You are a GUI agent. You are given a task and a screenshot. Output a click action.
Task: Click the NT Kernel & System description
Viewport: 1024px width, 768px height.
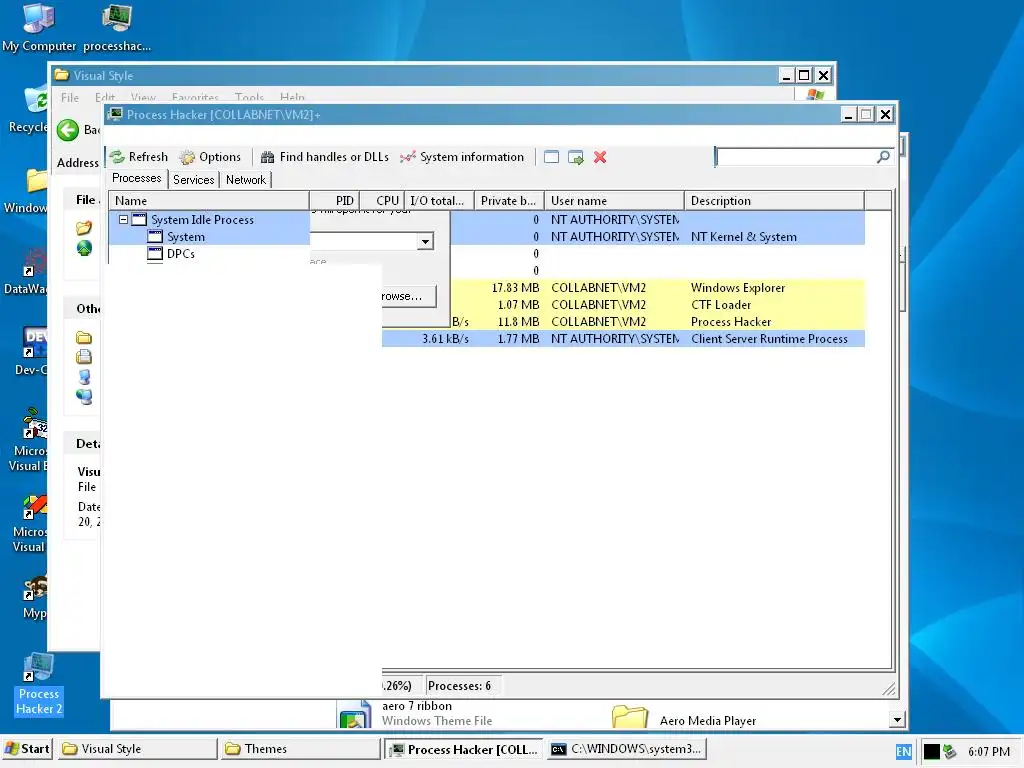pos(744,236)
